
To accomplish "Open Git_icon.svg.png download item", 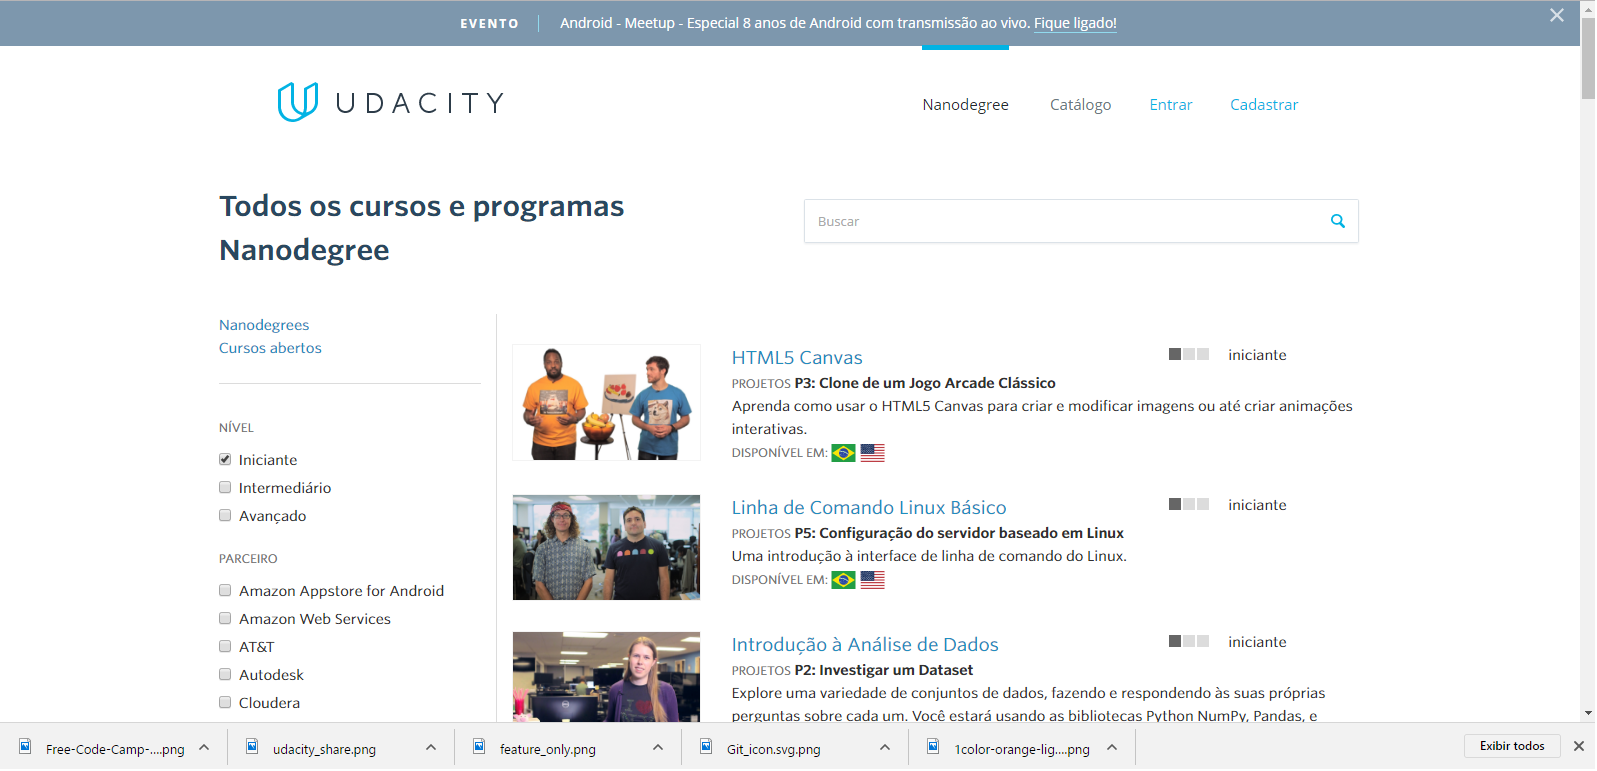I will (x=773, y=749).
